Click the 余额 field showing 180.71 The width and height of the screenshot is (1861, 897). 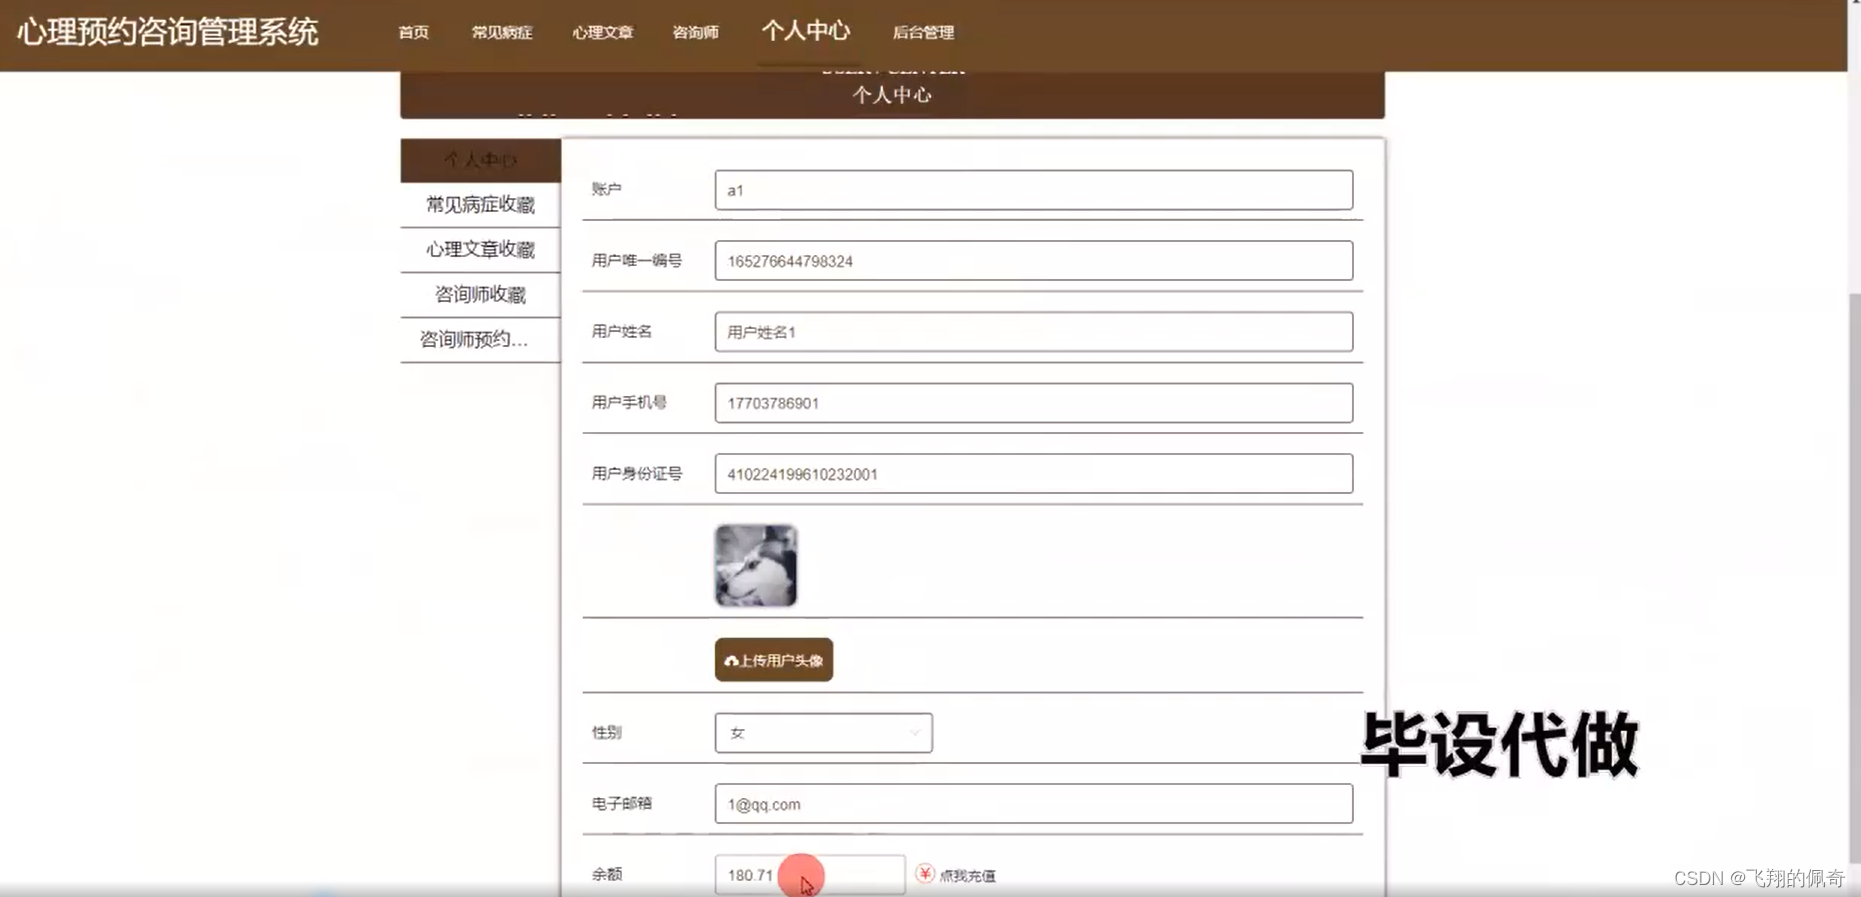(x=810, y=875)
